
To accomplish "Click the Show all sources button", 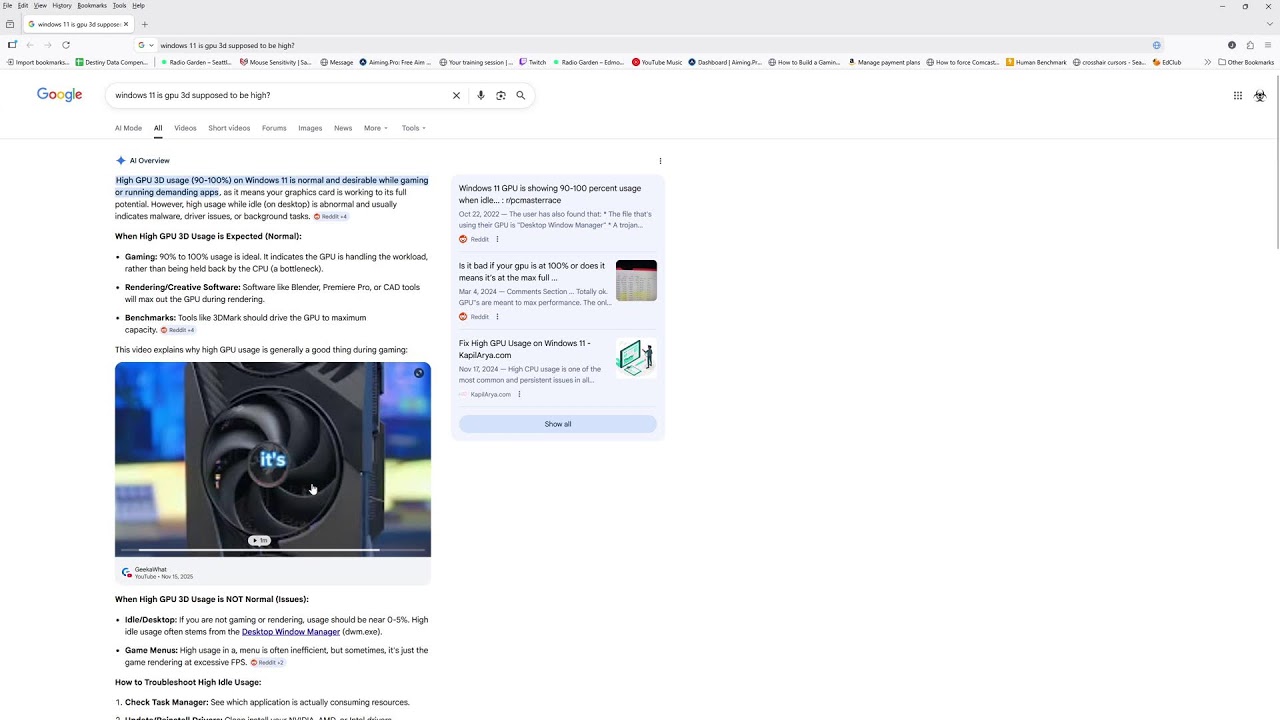I will (x=558, y=424).
